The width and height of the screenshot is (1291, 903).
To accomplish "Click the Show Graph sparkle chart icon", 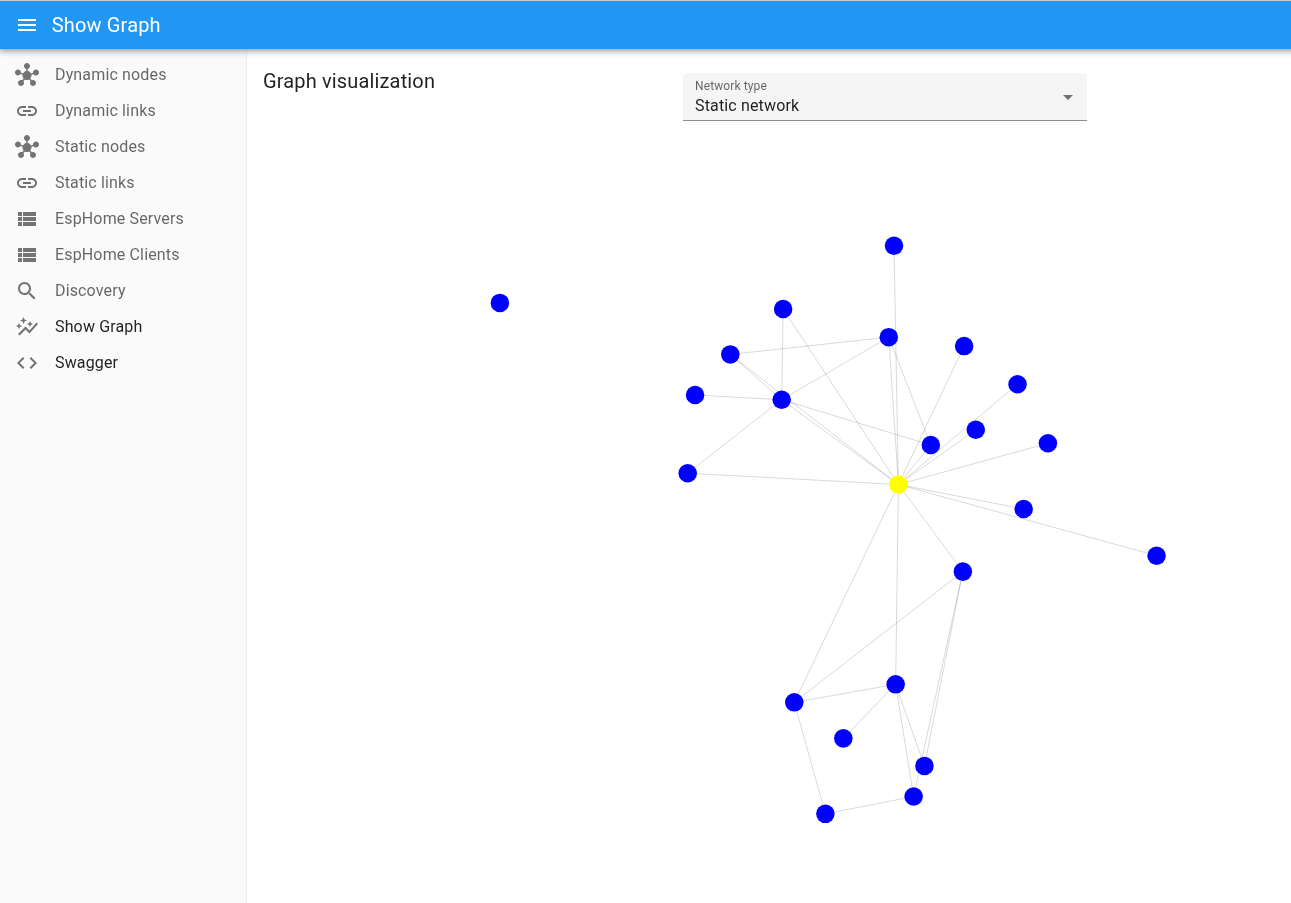I will coord(27,327).
